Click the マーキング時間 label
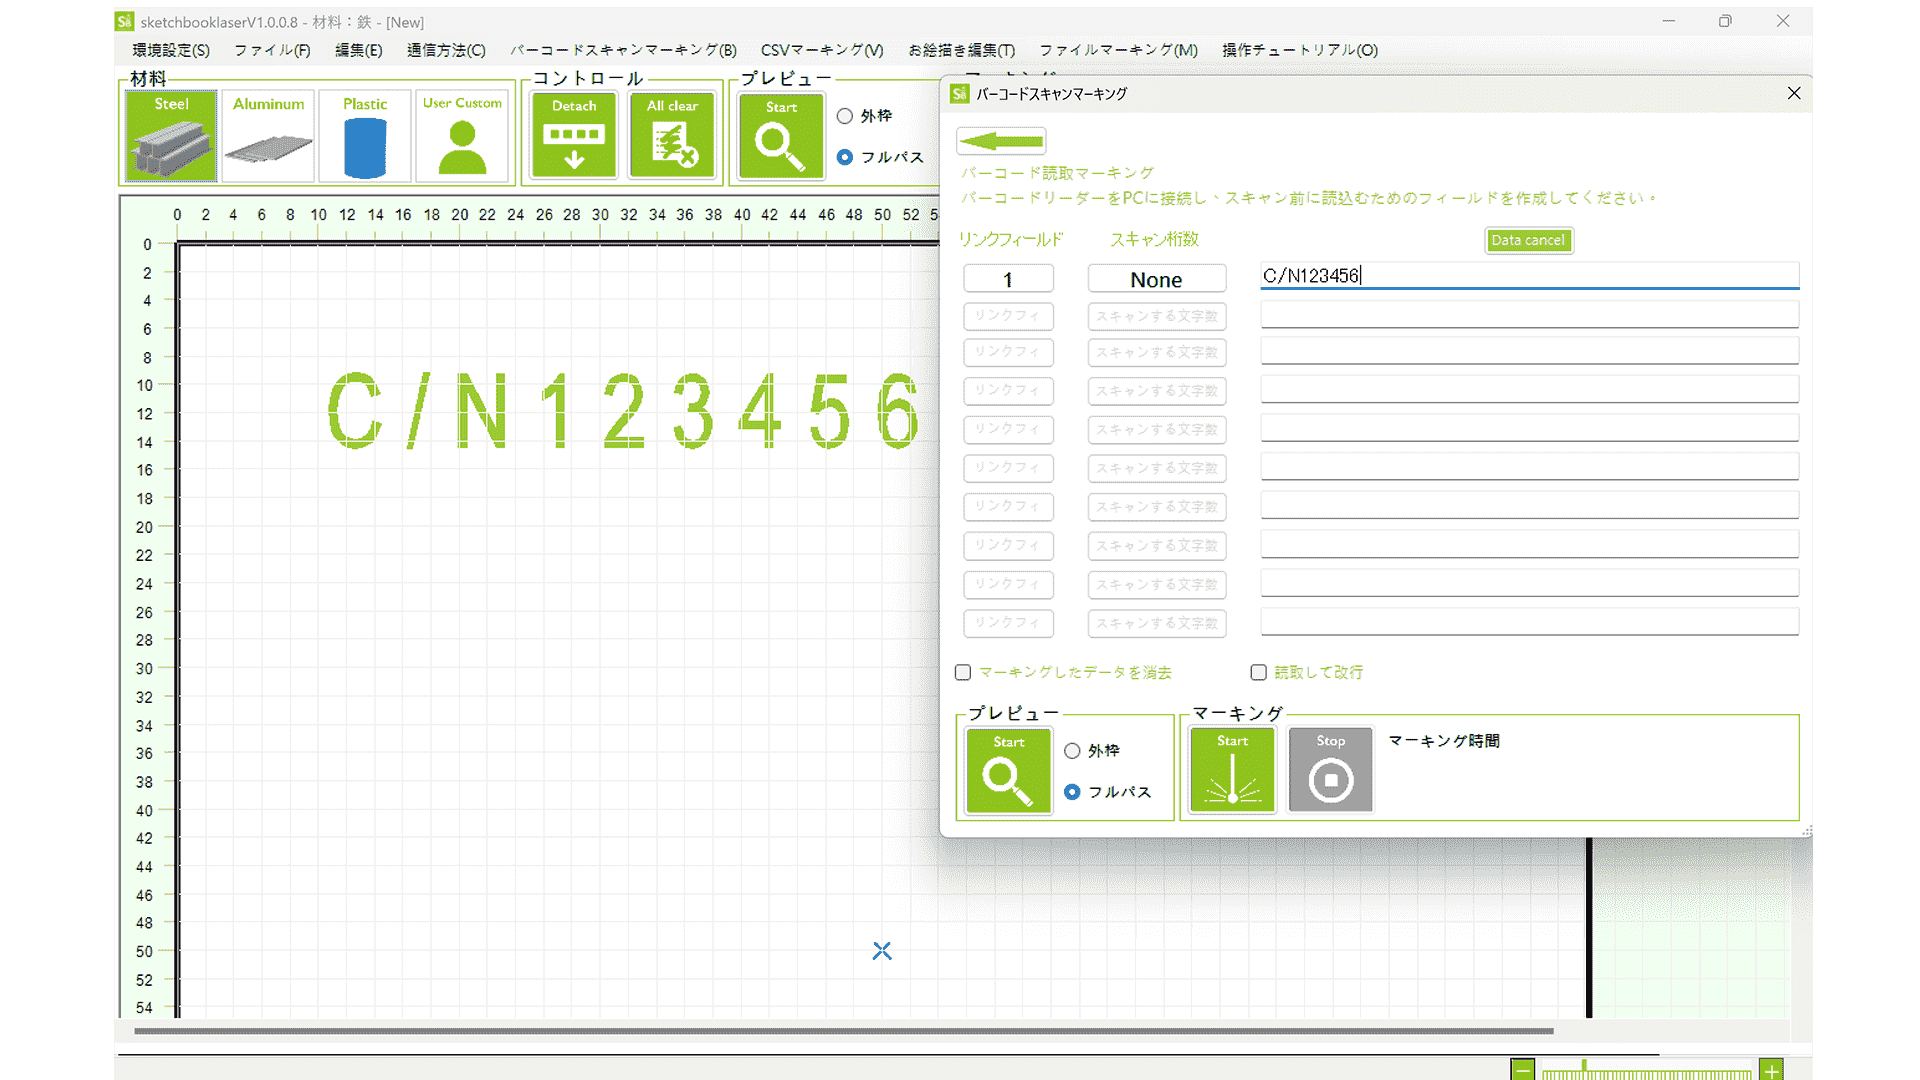The height and width of the screenshot is (1080, 1920). point(1444,741)
